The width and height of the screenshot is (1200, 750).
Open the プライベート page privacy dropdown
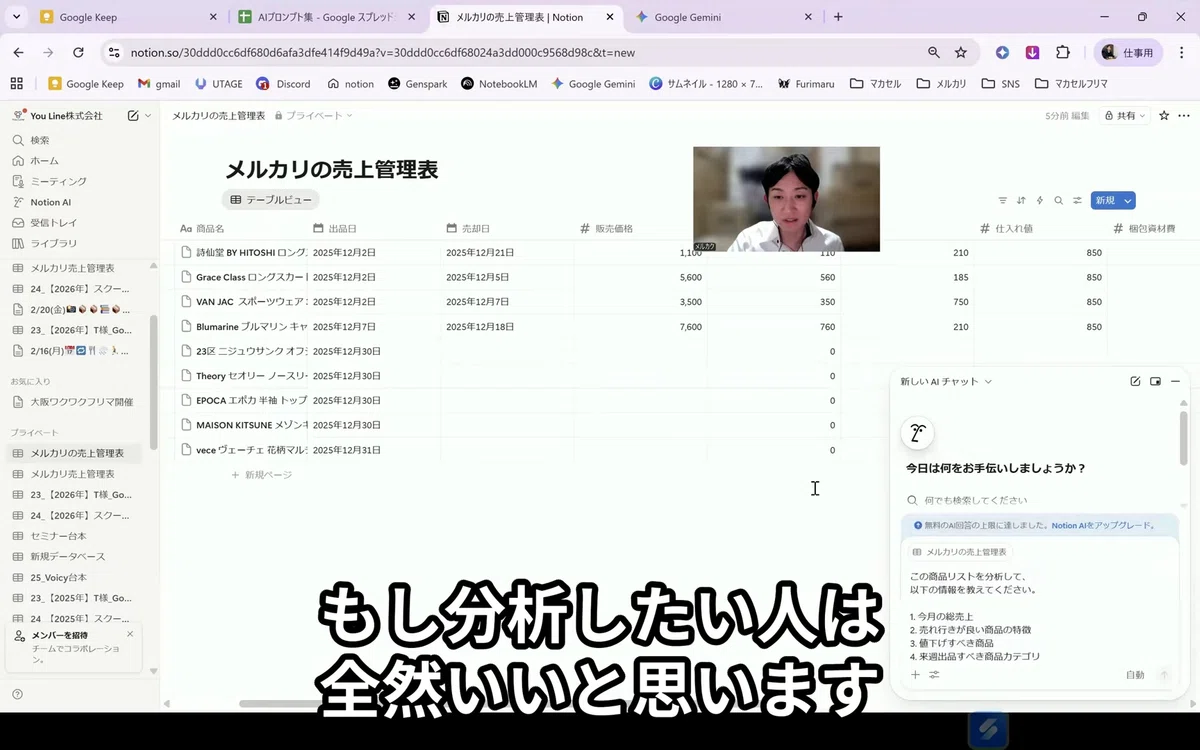(x=314, y=116)
